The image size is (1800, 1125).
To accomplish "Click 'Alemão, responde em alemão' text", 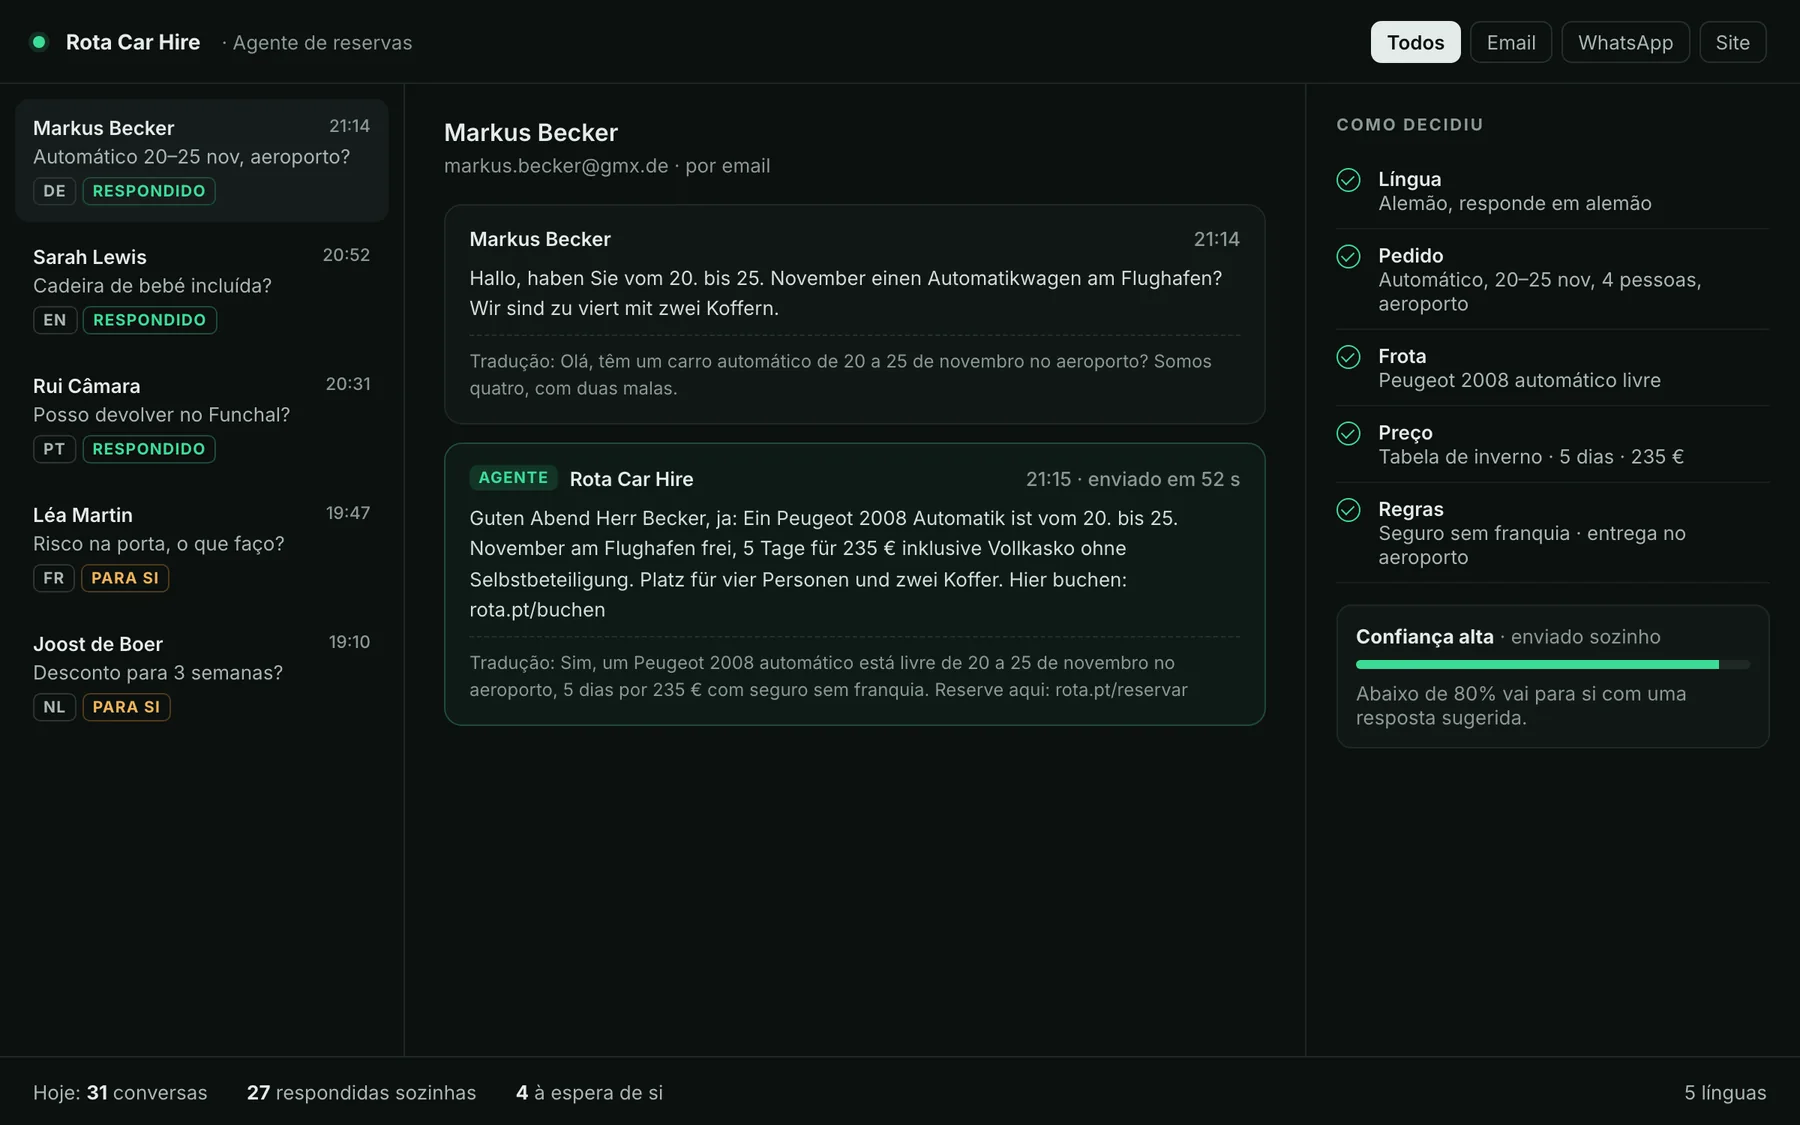I will tap(1514, 204).
